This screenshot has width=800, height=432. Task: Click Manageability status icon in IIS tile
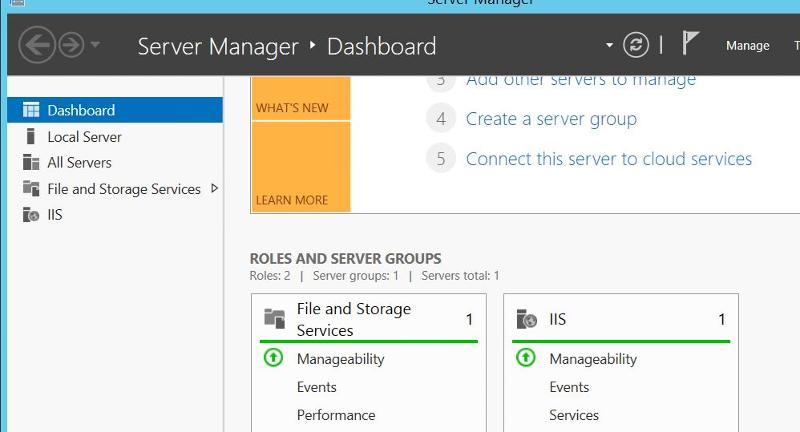(526, 358)
